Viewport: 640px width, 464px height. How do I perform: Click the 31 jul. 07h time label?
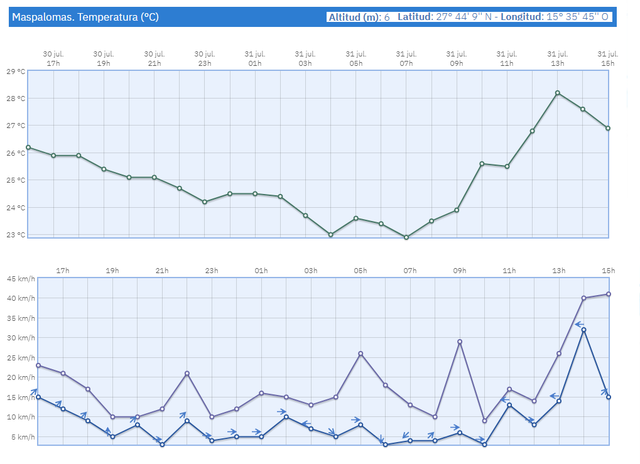coord(406,58)
